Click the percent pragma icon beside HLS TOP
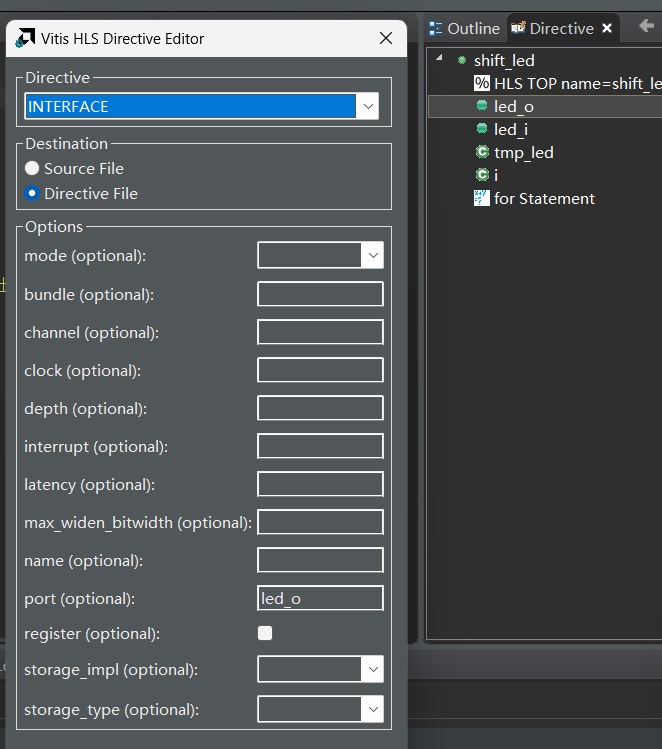The height and width of the screenshot is (749, 662). [481, 83]
